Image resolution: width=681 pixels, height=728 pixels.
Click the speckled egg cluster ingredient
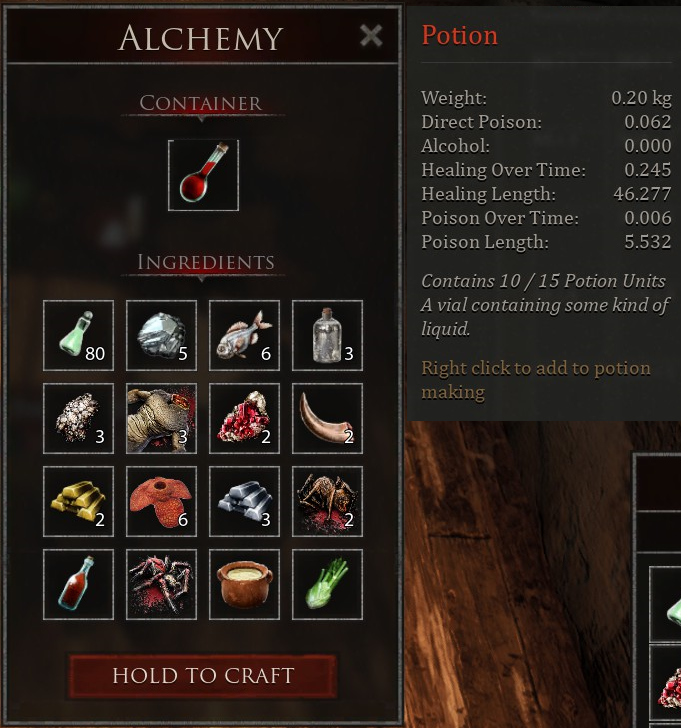tap(78, 418)
